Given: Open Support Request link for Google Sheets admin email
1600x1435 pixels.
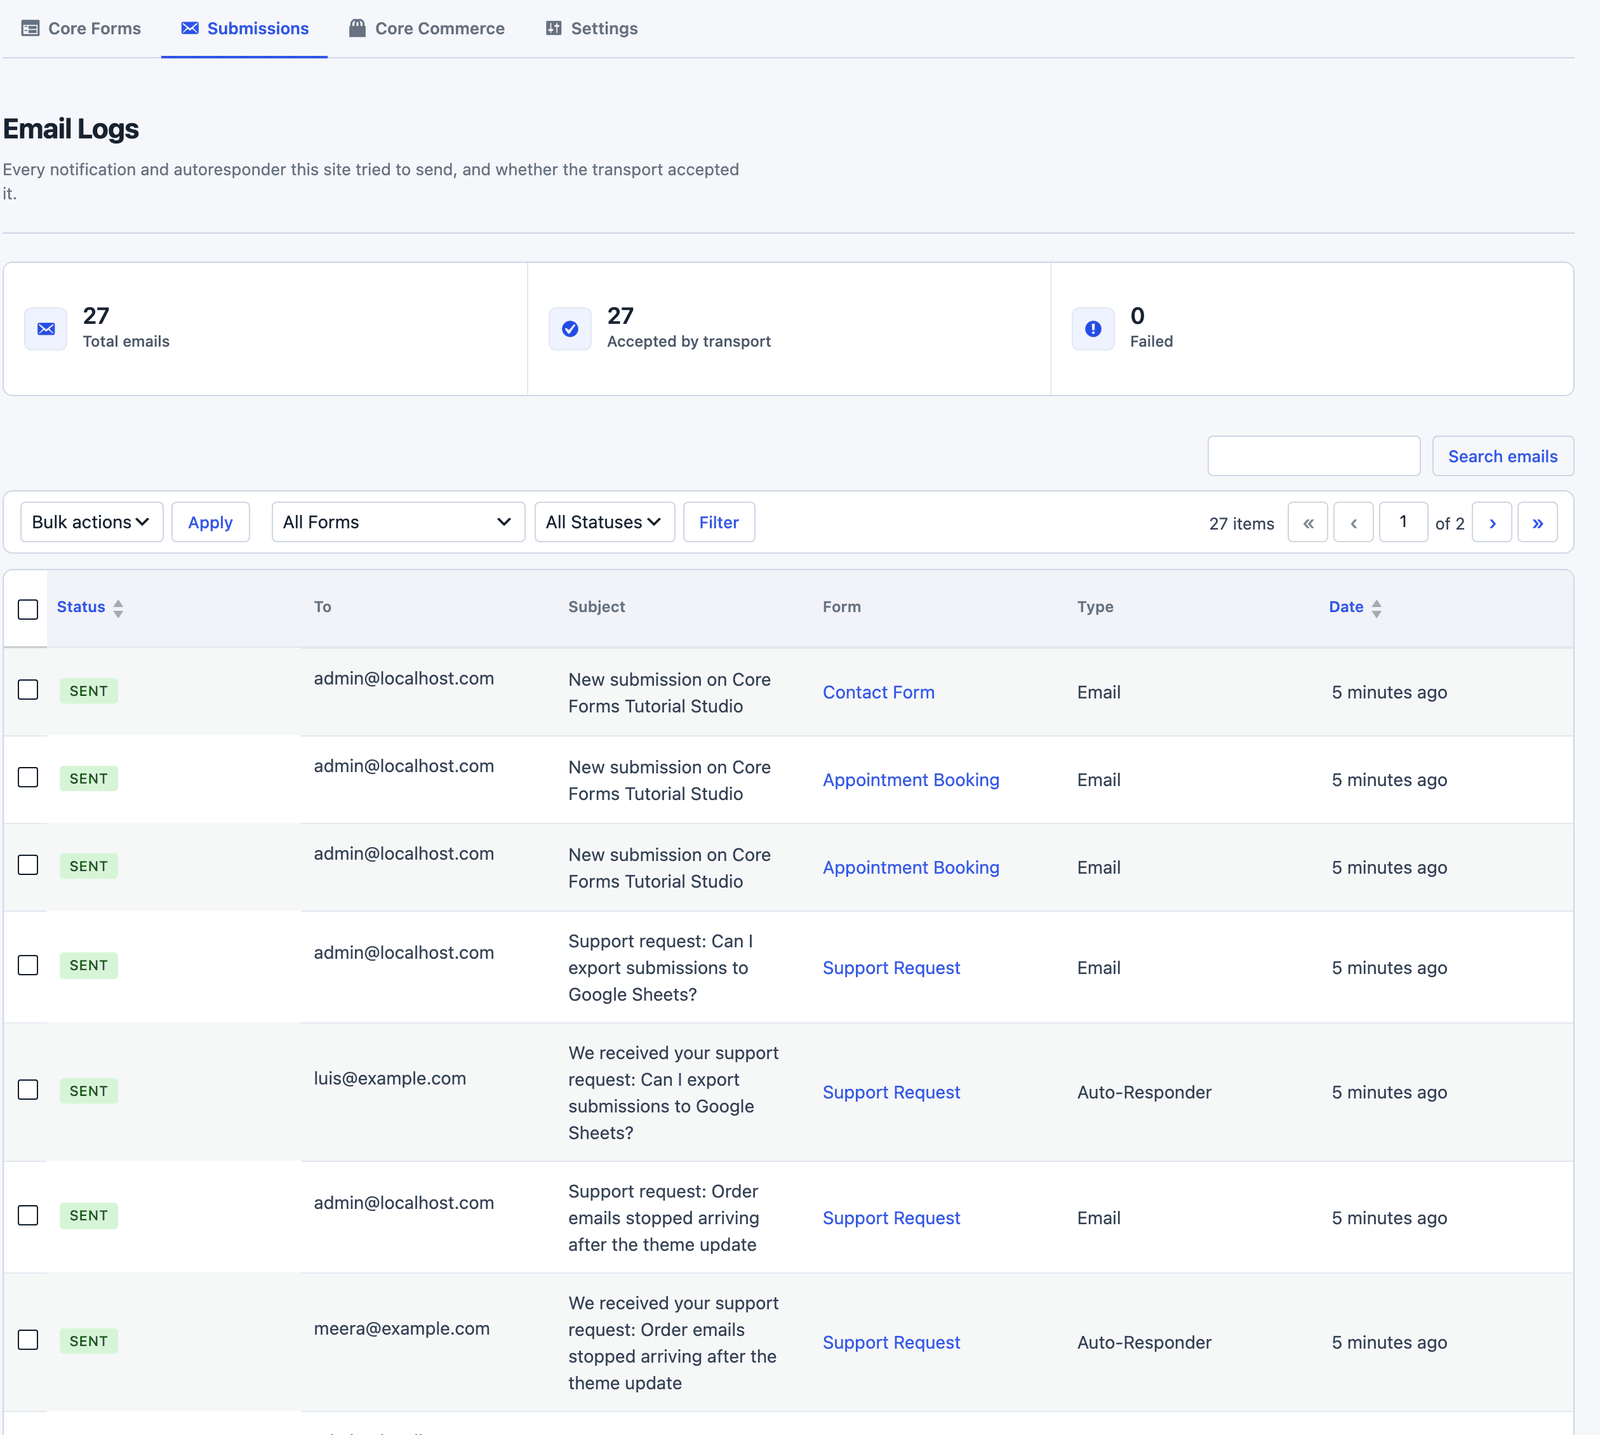Looking at the screenshot, I should [891, 968].
